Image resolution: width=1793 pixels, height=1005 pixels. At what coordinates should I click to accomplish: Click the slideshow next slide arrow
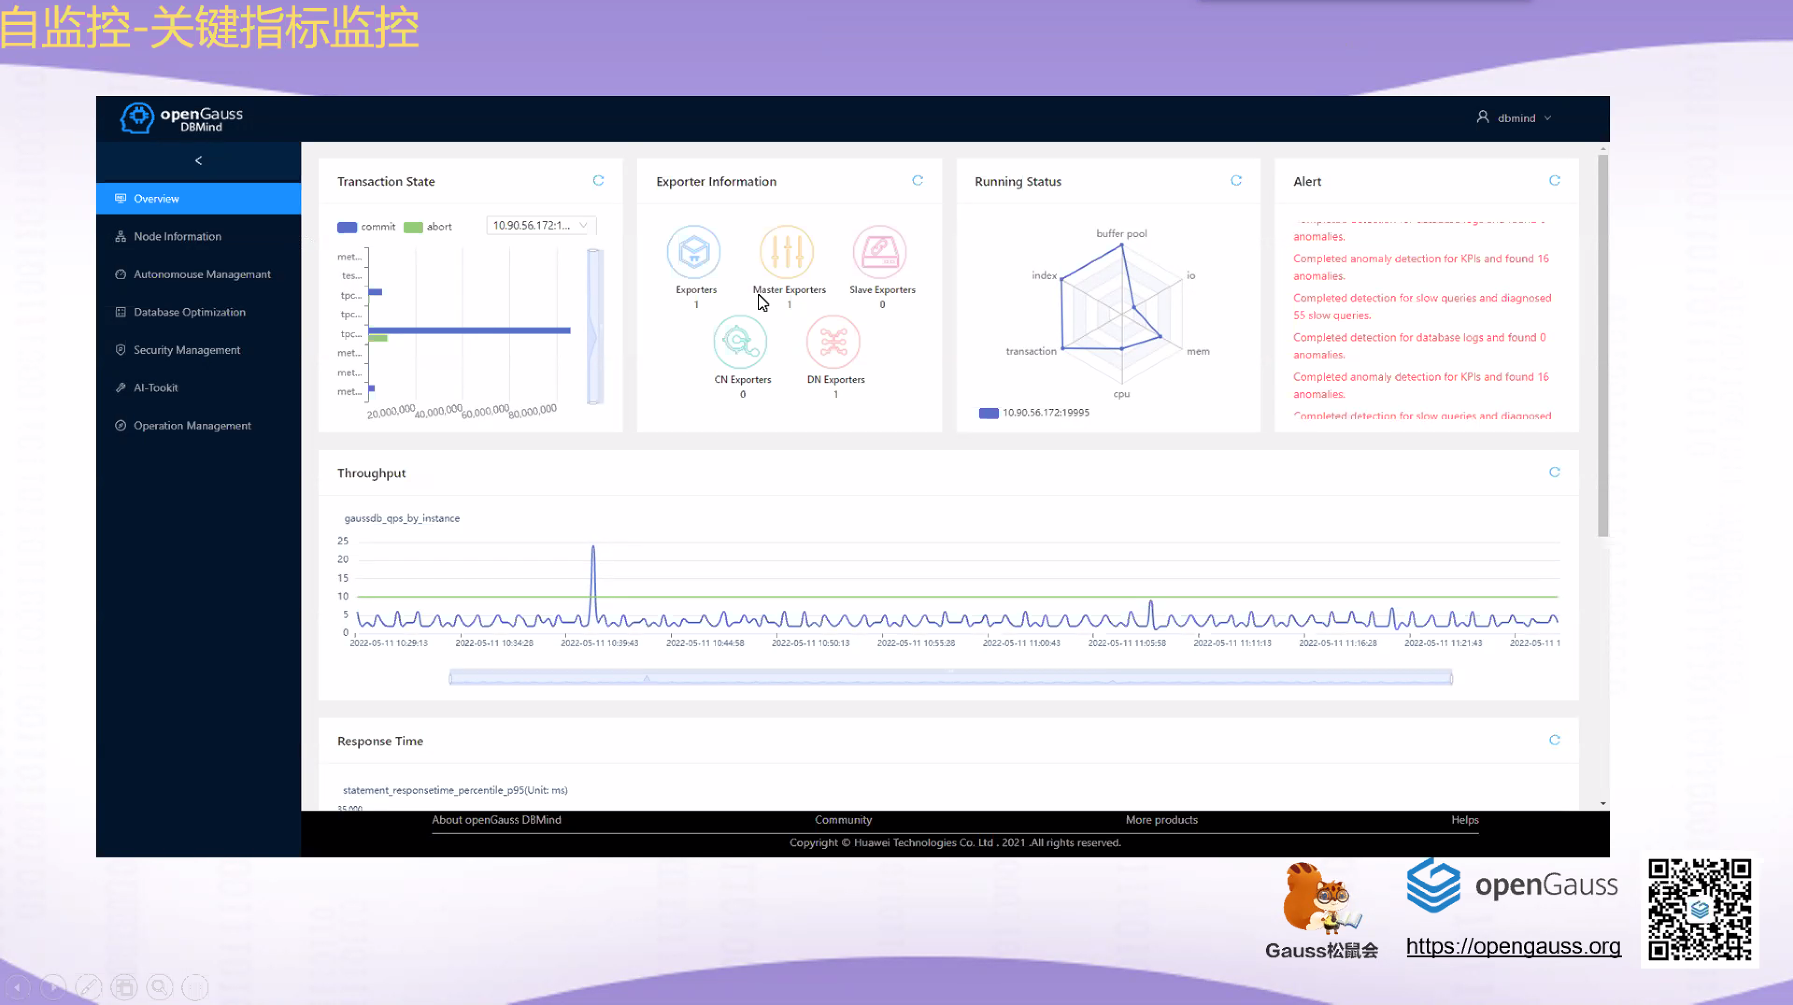pos(53,988)
